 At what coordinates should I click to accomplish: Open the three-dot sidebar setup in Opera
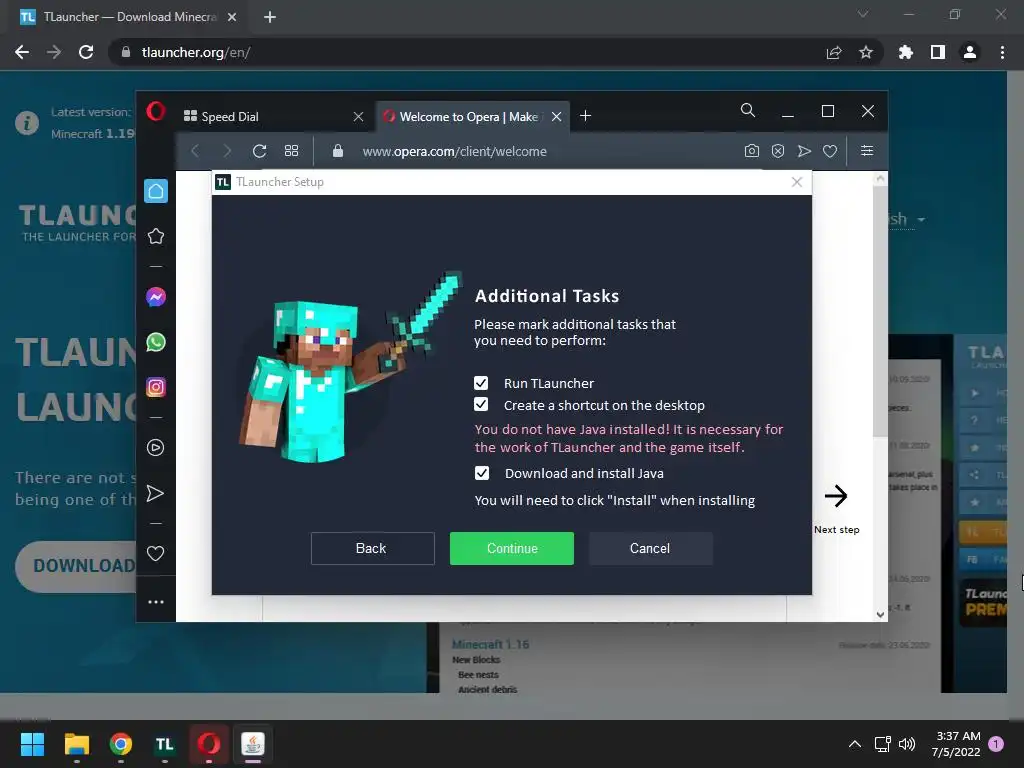[155, 602]
